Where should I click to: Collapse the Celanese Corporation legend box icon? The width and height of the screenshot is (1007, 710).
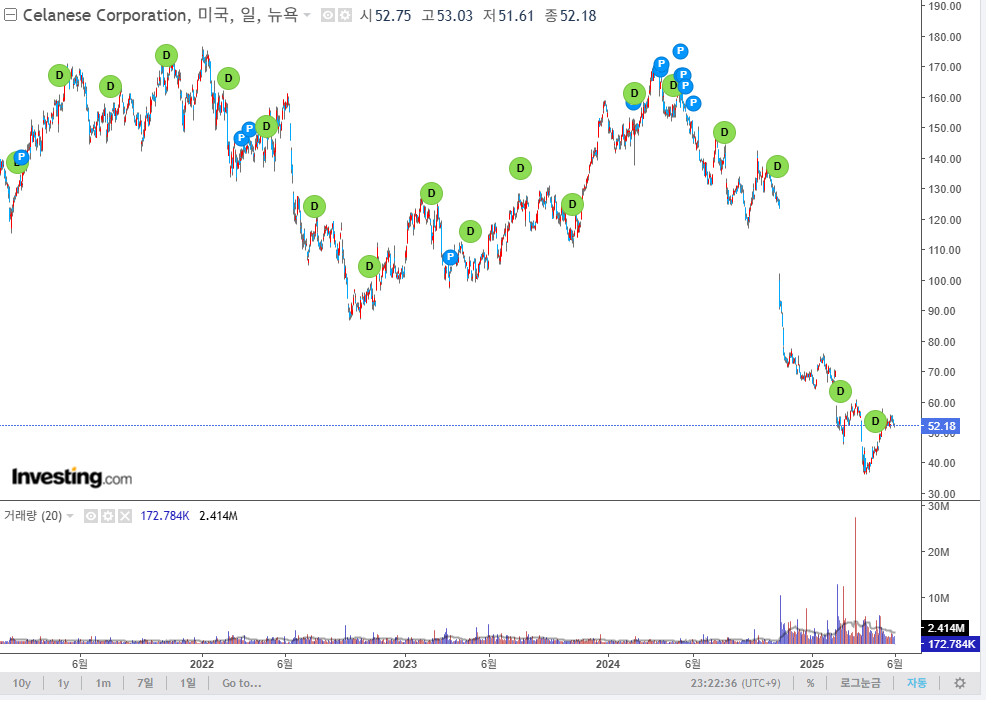pos(10,15)
